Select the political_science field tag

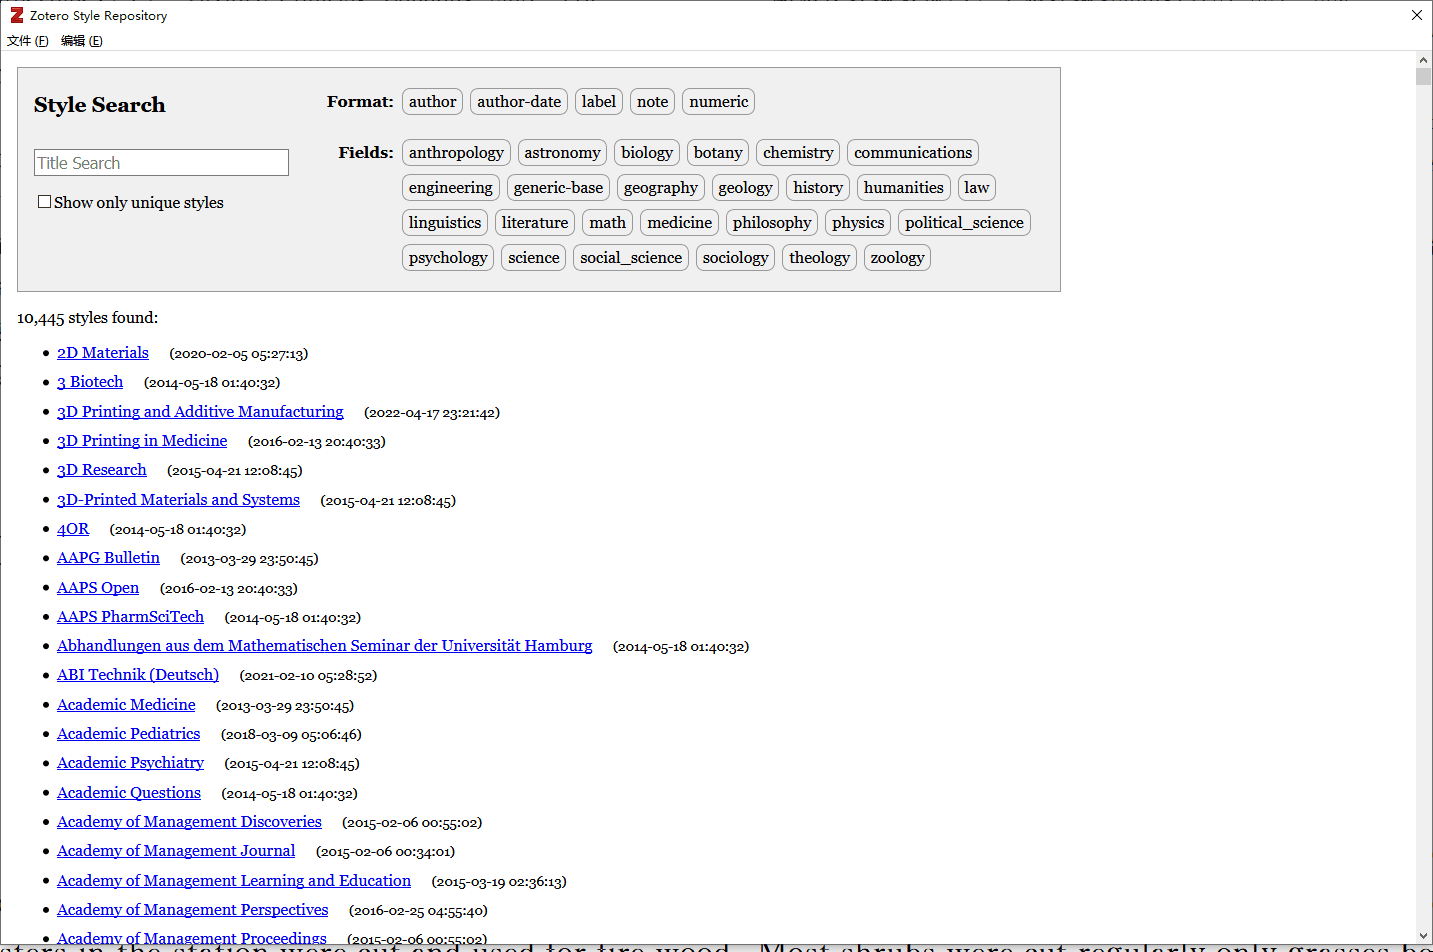click(963, 223)
